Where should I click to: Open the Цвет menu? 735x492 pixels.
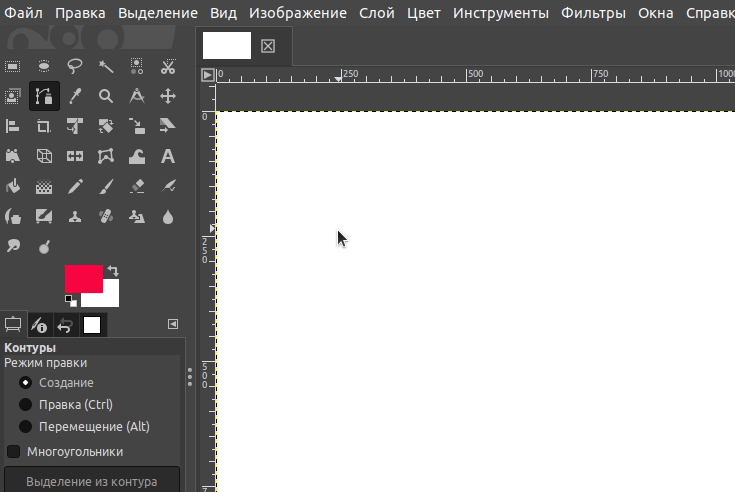pos(424,13)
